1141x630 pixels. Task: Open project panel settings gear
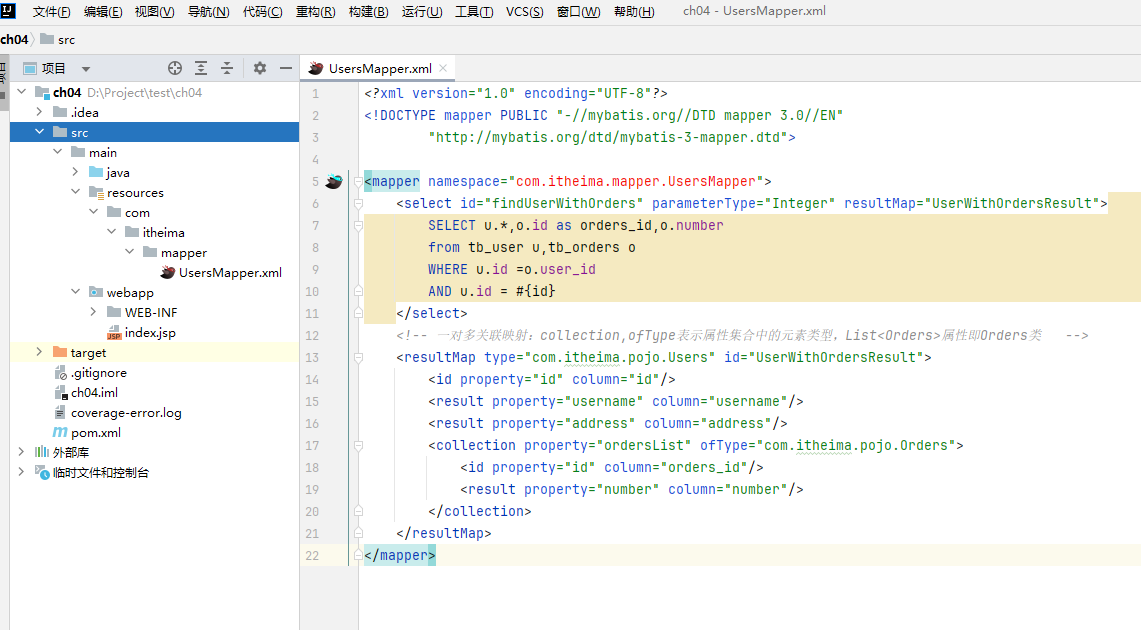(x=260, y=68)
